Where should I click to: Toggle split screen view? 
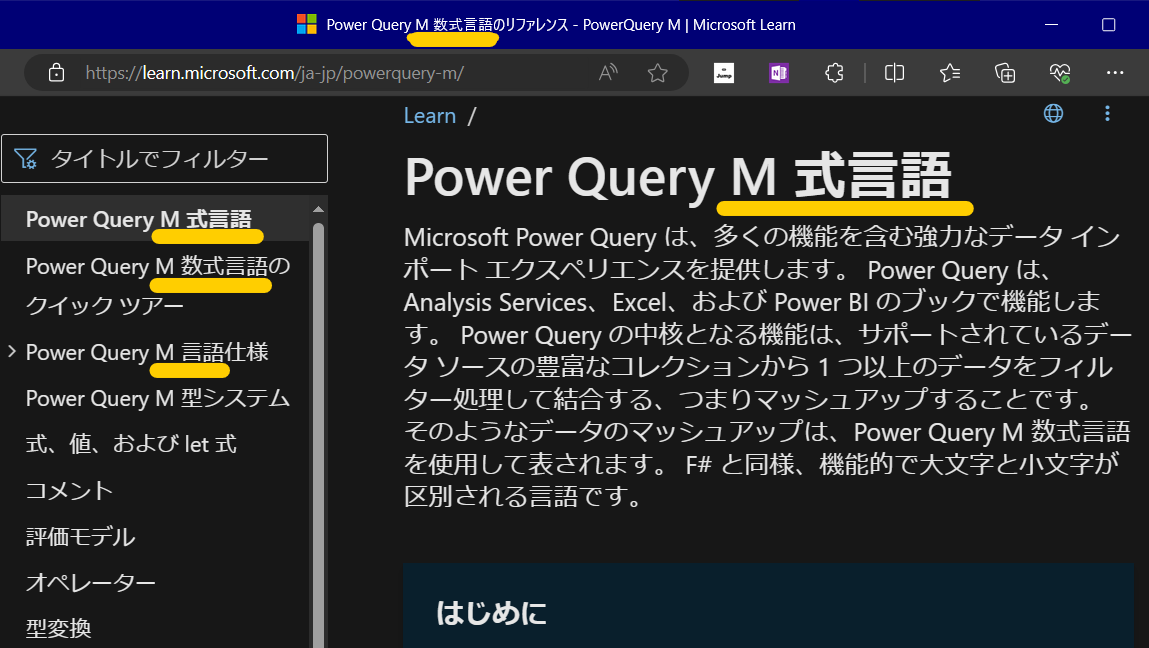[893, 72]
